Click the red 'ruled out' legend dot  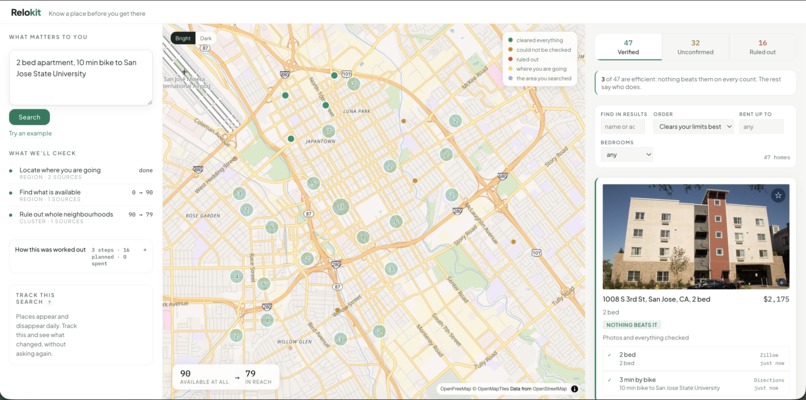tap(510, 60)
